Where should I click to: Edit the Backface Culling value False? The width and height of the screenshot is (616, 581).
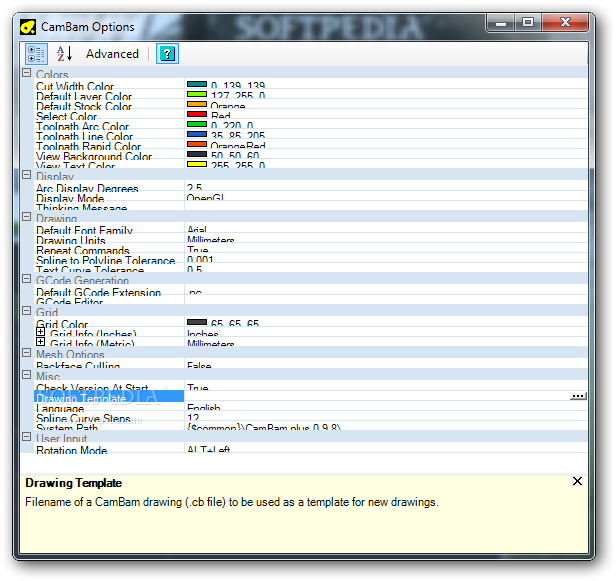coord(386,363)
